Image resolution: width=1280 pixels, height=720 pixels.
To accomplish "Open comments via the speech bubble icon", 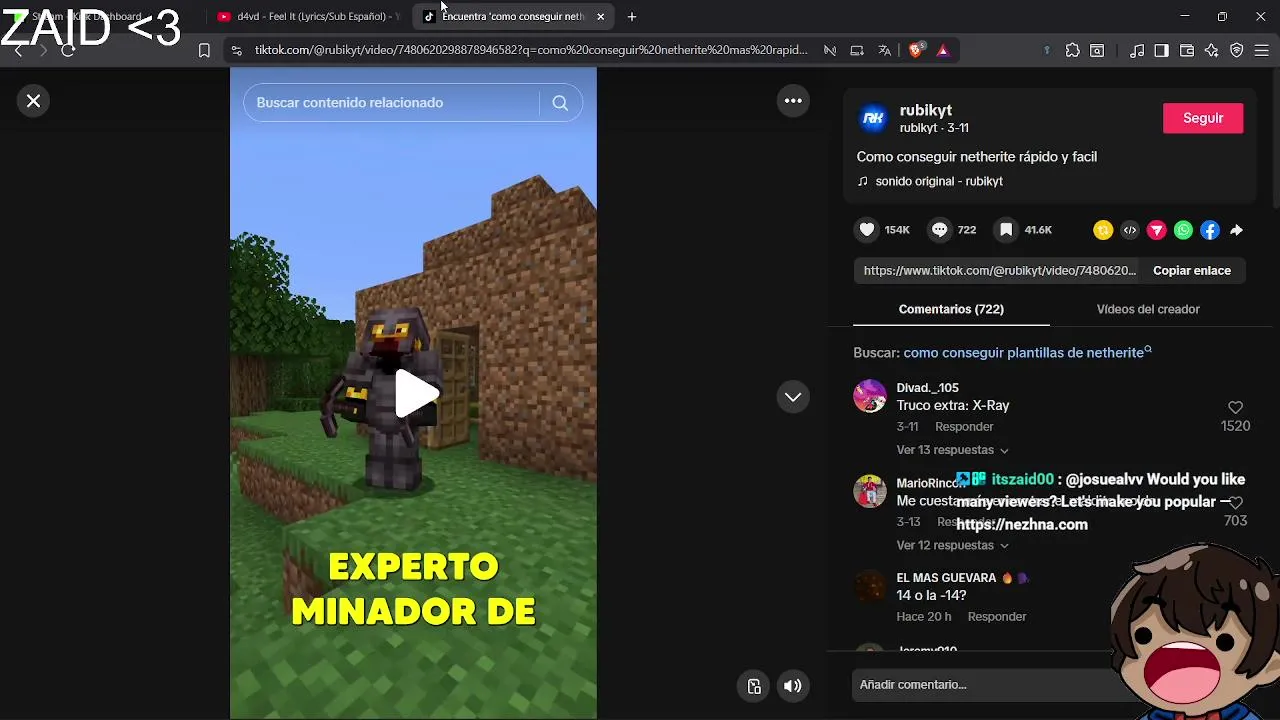I will point(939,230).
